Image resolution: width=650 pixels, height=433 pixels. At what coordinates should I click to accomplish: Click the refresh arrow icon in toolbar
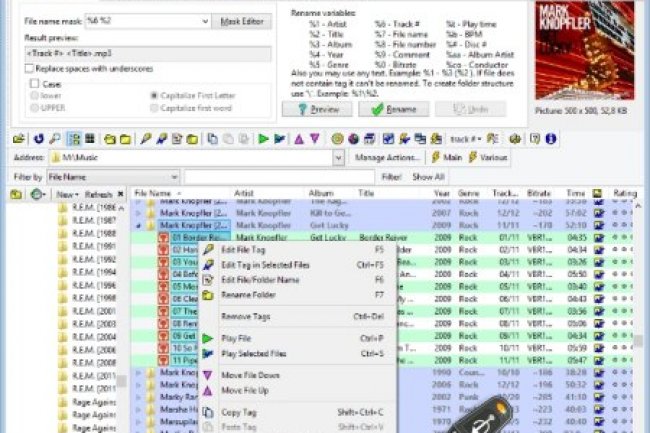pos(38,139)
